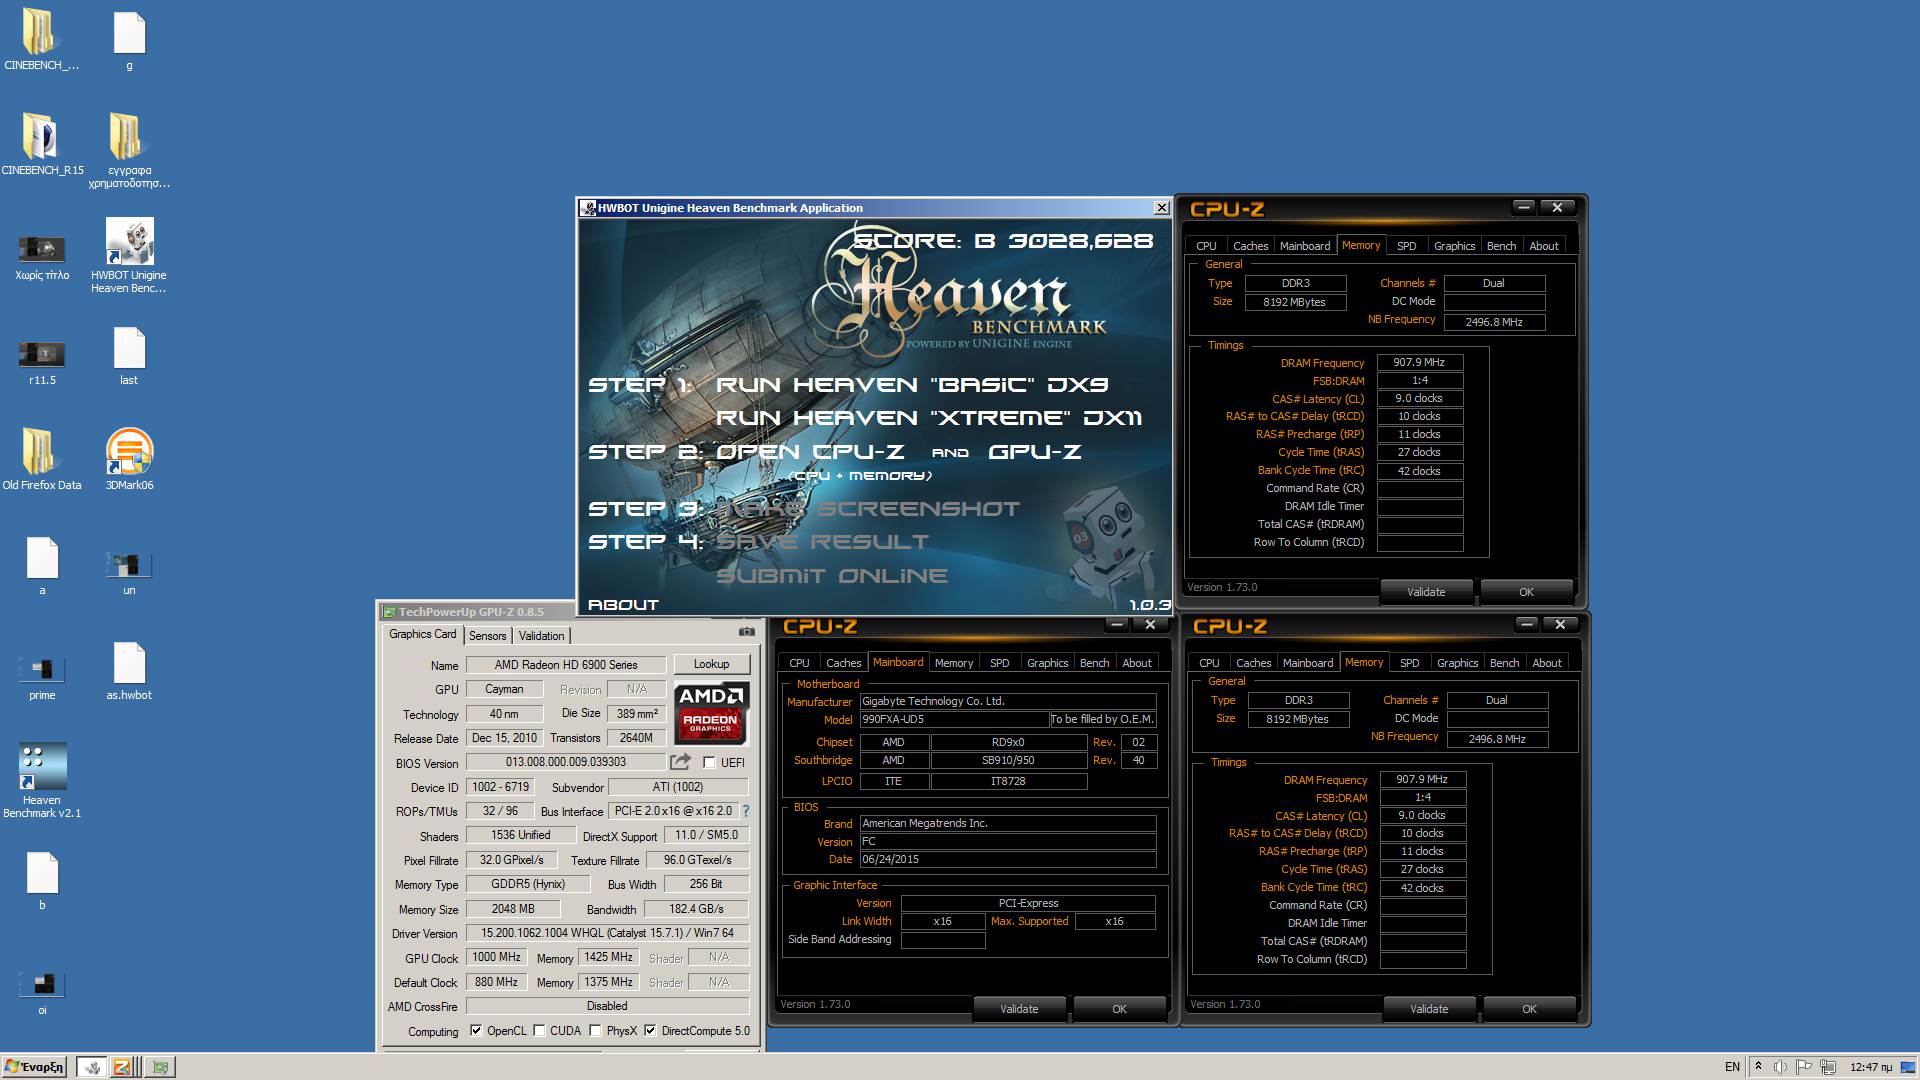Screen dimensions: 1920x1080
Task: Select the GPU-Z Graphics Card tab
Action: (x=422, y=634)
